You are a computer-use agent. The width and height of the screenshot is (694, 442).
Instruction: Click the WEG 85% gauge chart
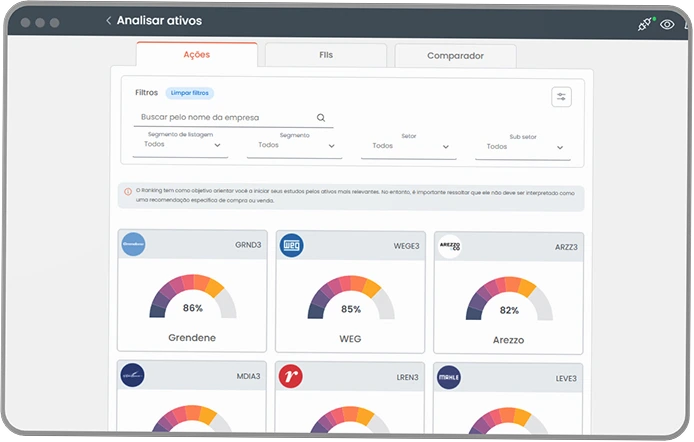[x=351, y=297]
